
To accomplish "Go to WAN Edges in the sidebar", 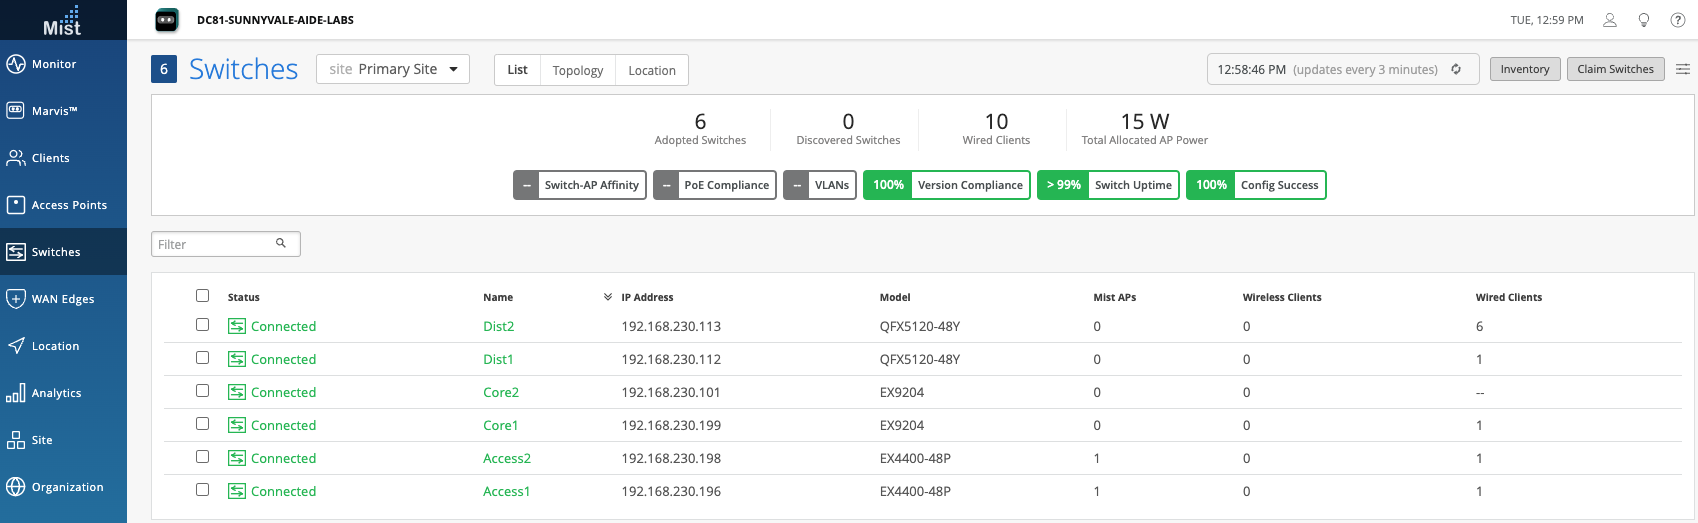I will [62, 299].
